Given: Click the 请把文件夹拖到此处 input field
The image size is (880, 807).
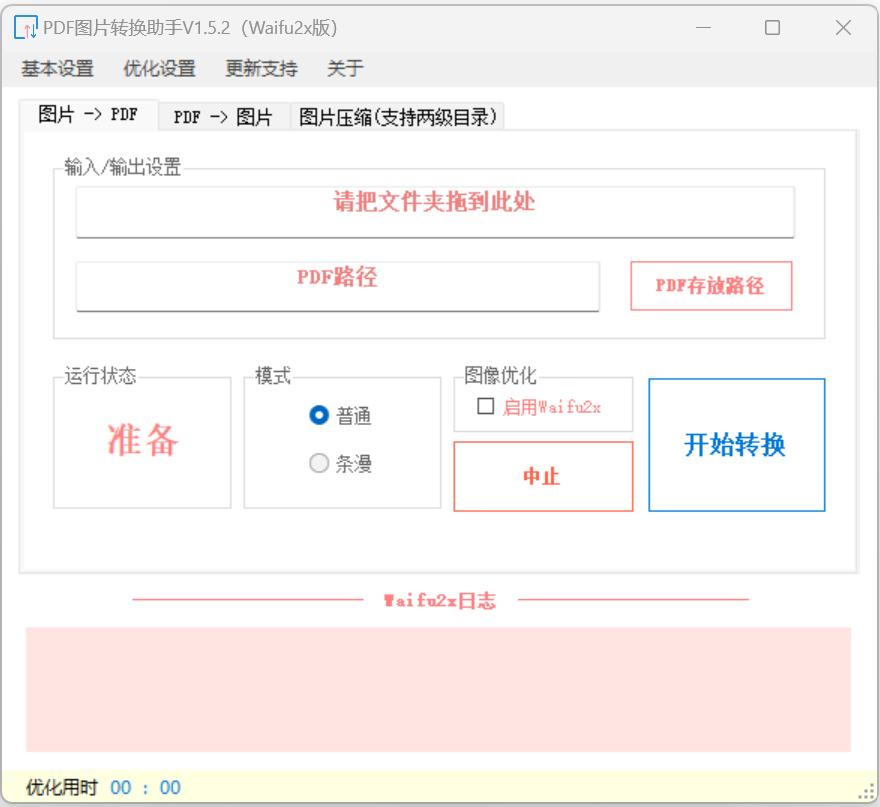Looking at the screenshot, I should (x=435, y=212).
